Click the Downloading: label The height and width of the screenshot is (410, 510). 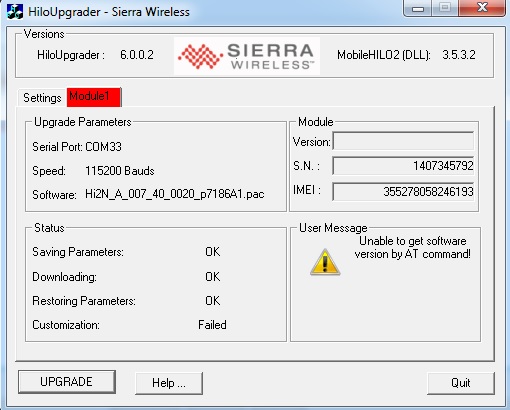(64, 277)
